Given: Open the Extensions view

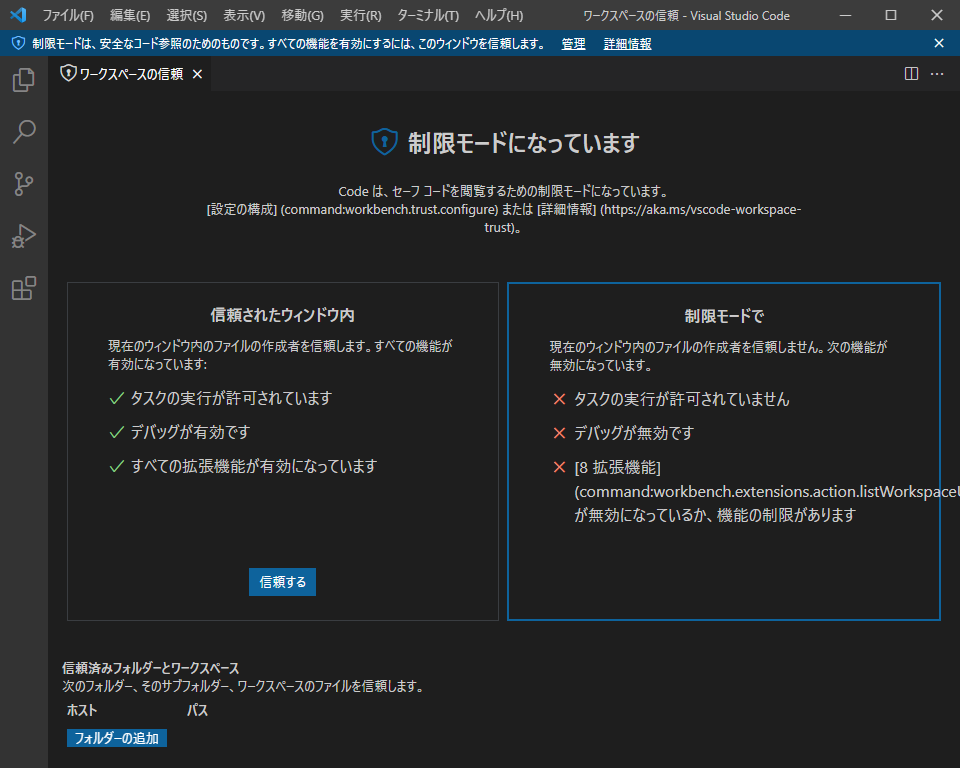Looking at the screenshot, I should [x=24, y=288].
